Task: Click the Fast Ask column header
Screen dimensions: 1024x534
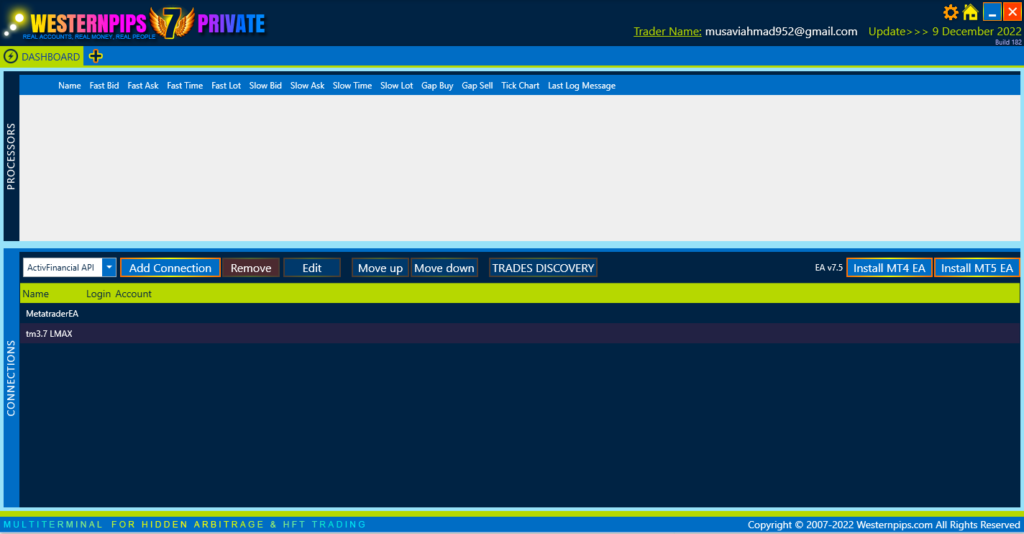Action: tap(142, 86)
